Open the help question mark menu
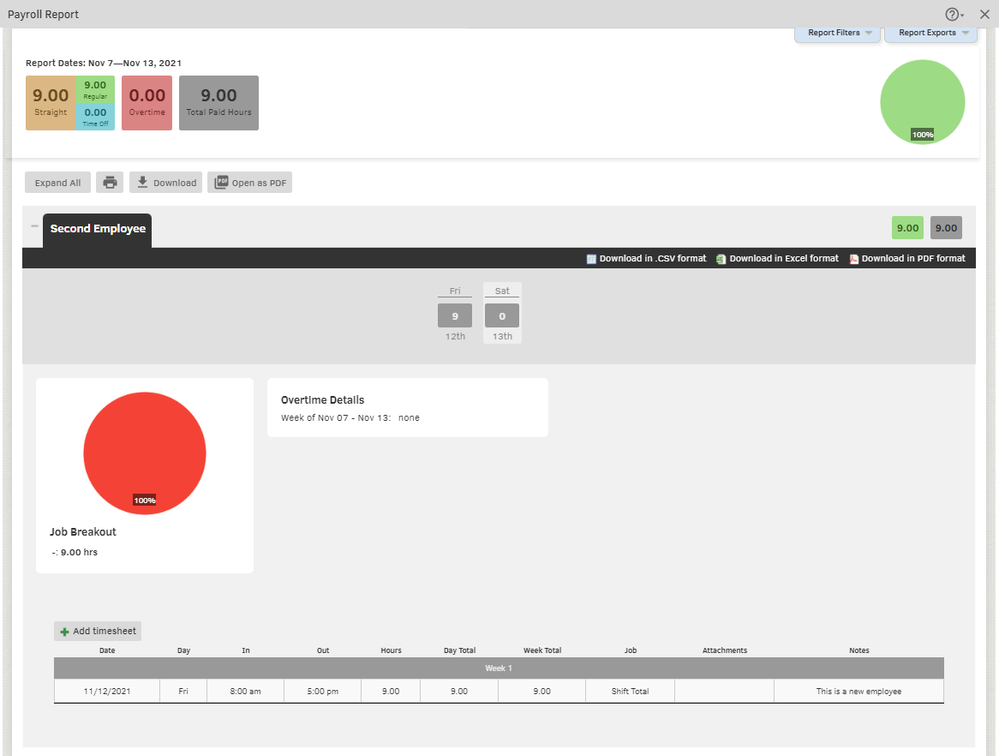The width and height of the screenshot is (999, 756). click(x=953, y=14)
